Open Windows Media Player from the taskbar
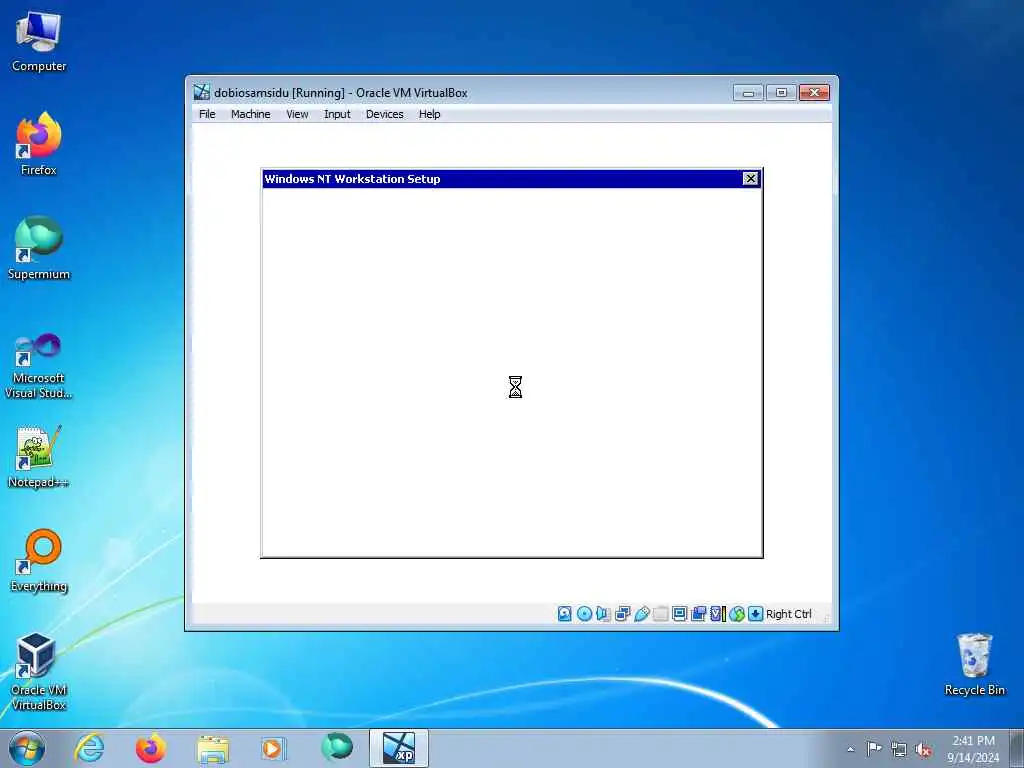The height and width of the screenshot is (768, 1024). 273,748
